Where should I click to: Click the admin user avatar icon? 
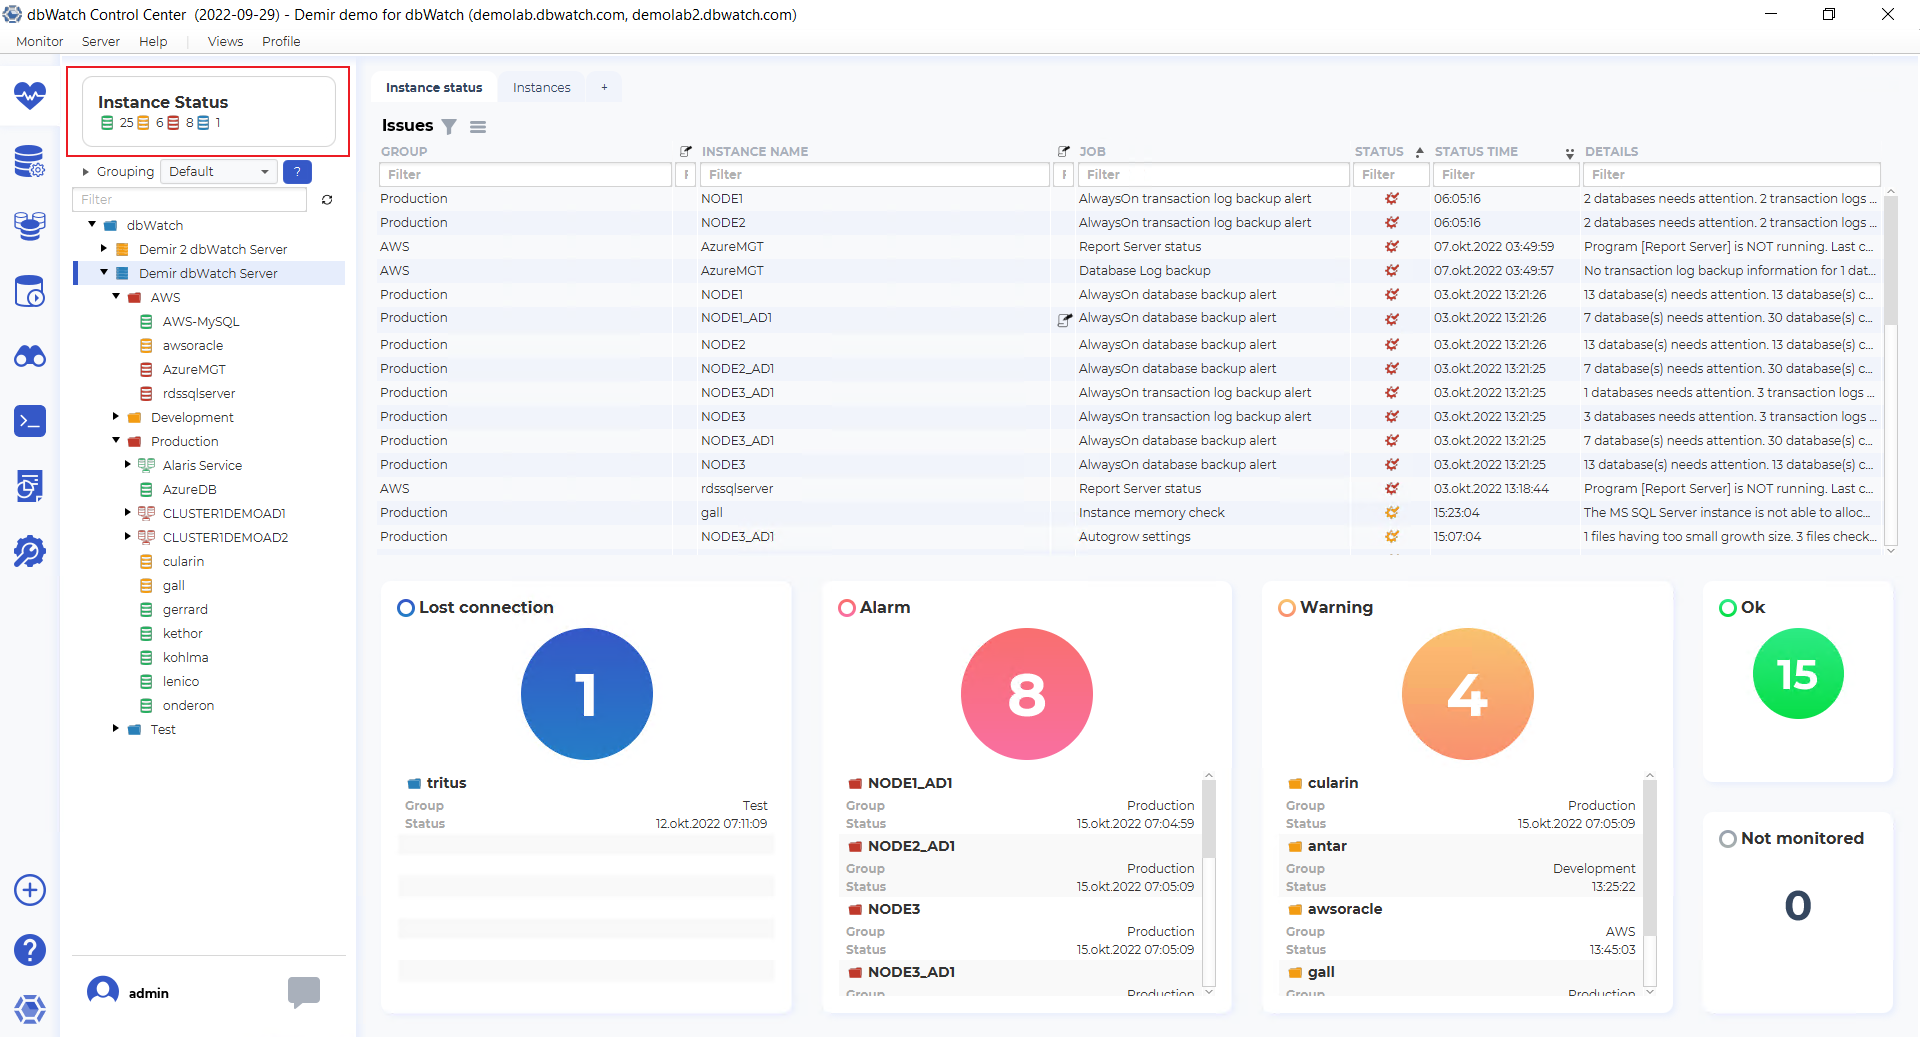point(103,992)
